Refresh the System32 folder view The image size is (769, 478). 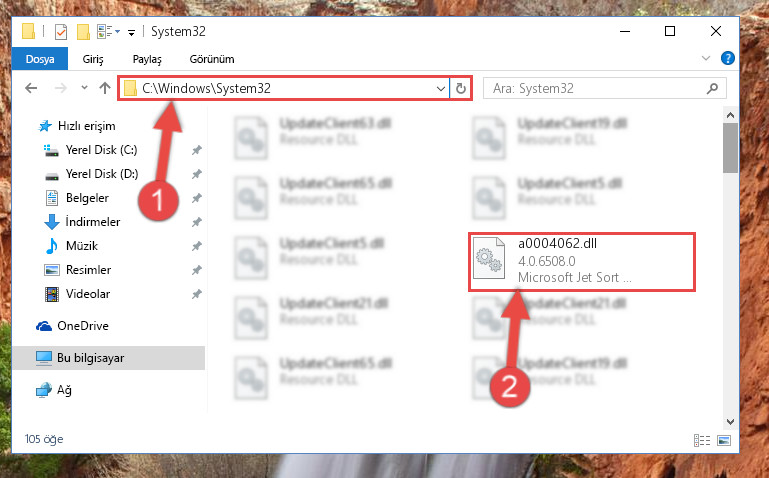(x=461, y=88)
